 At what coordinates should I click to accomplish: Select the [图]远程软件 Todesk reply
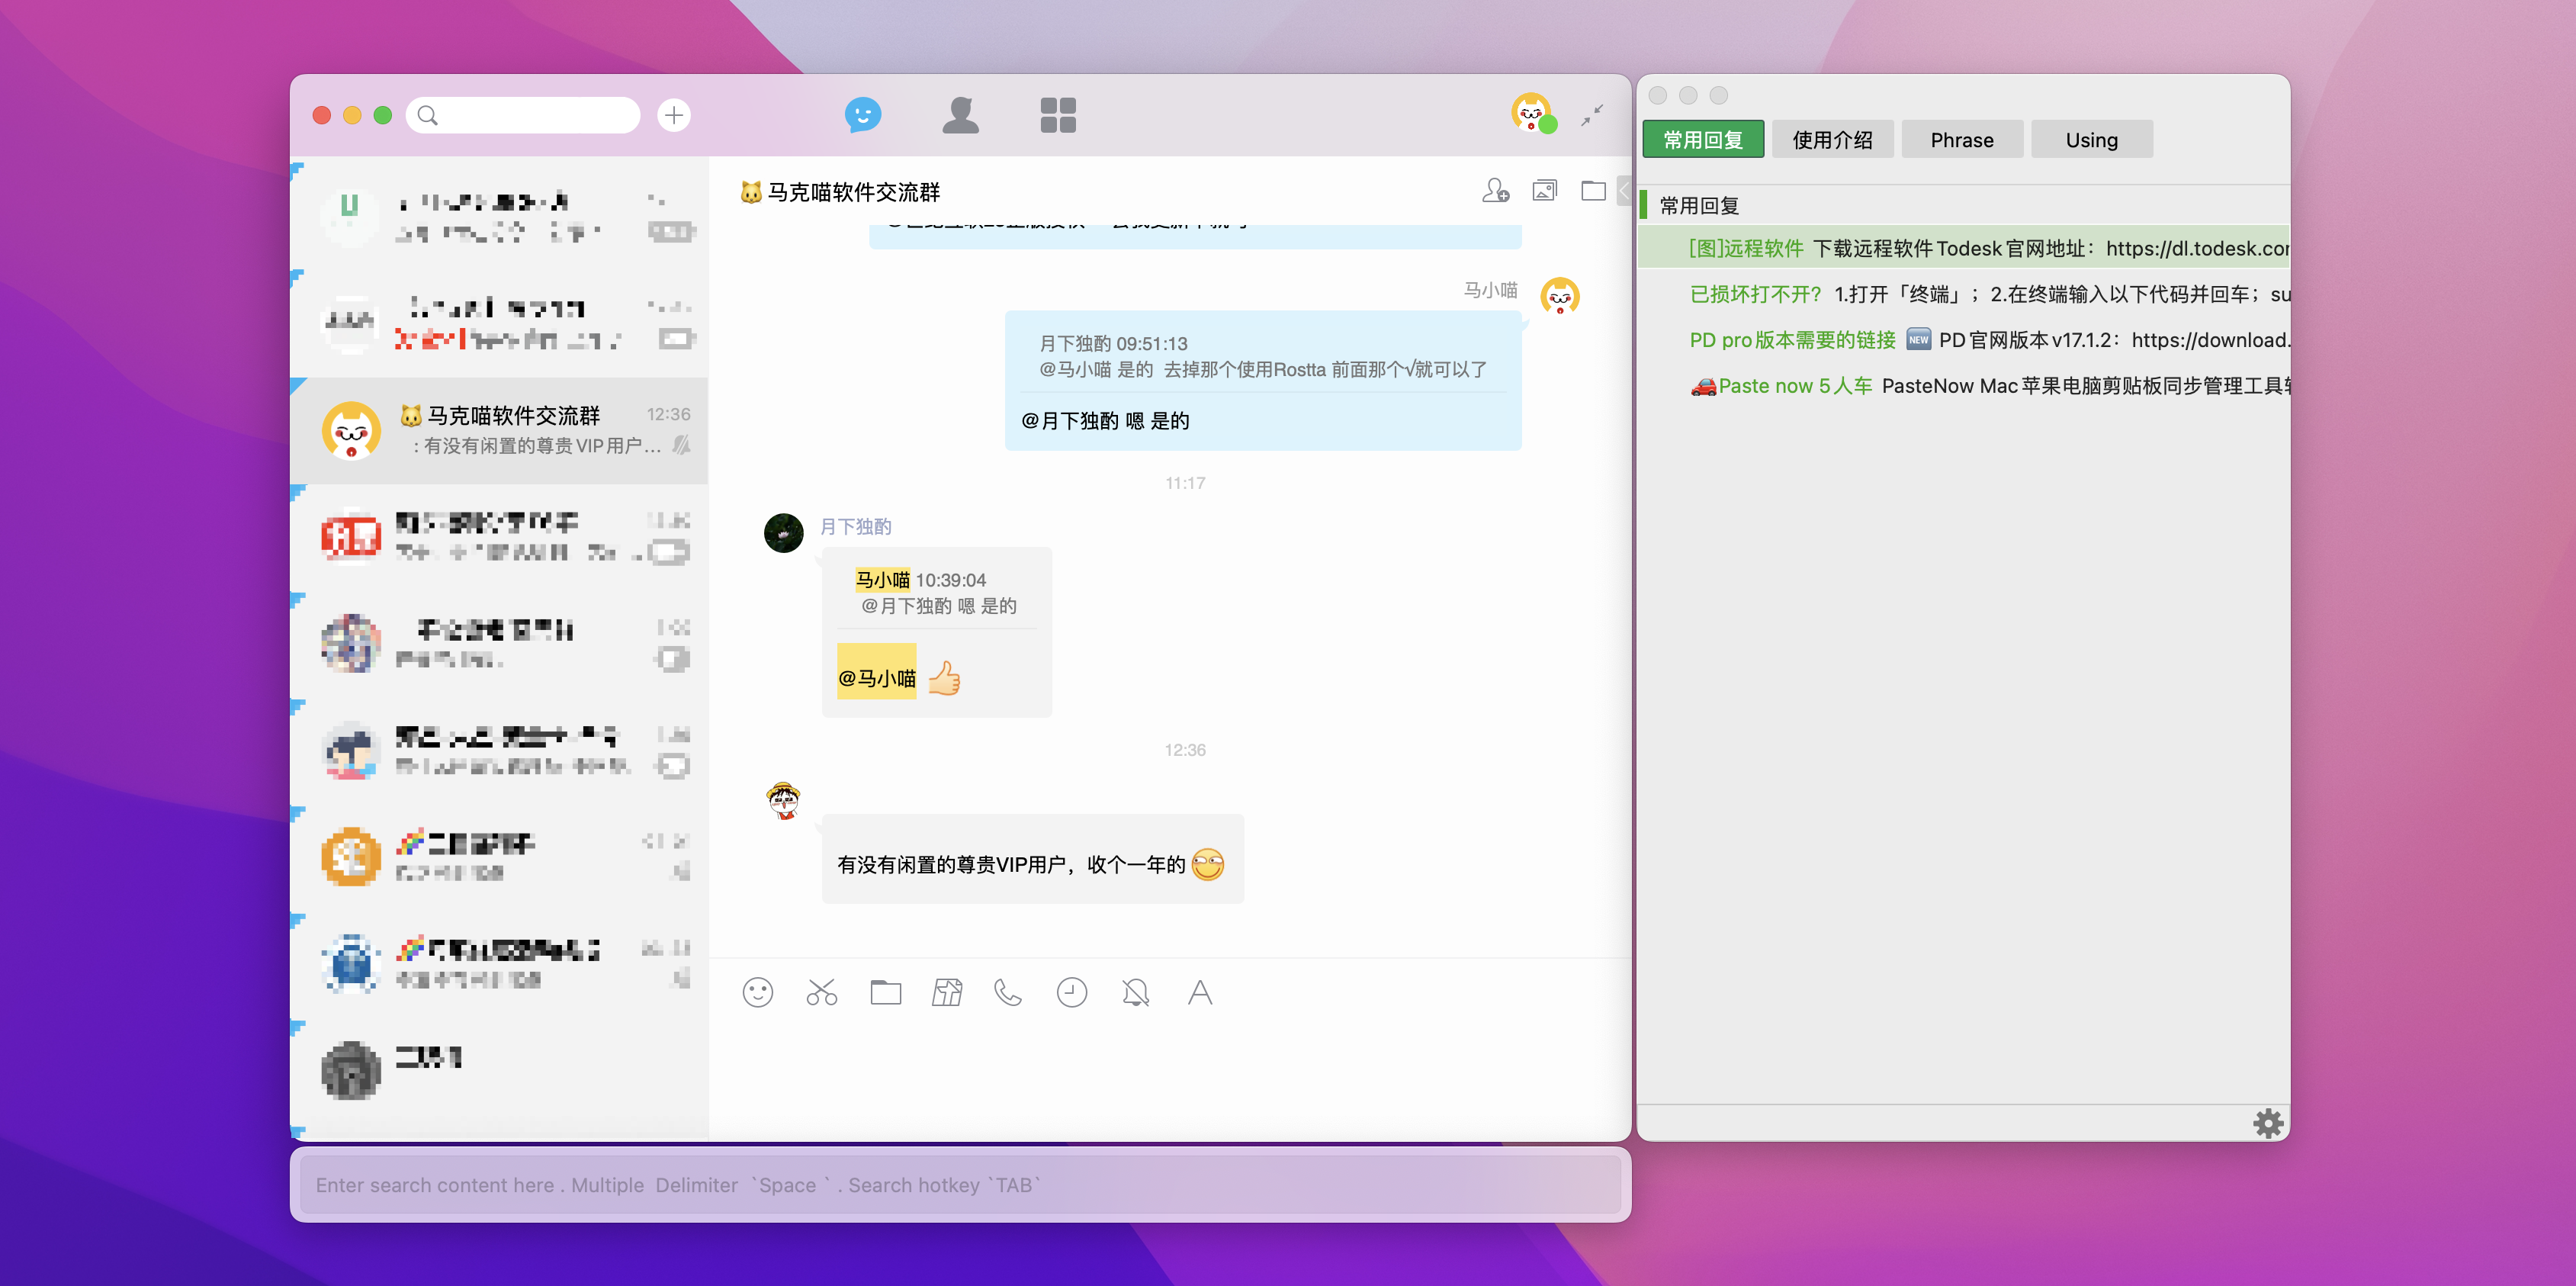tap(1964, 248)
